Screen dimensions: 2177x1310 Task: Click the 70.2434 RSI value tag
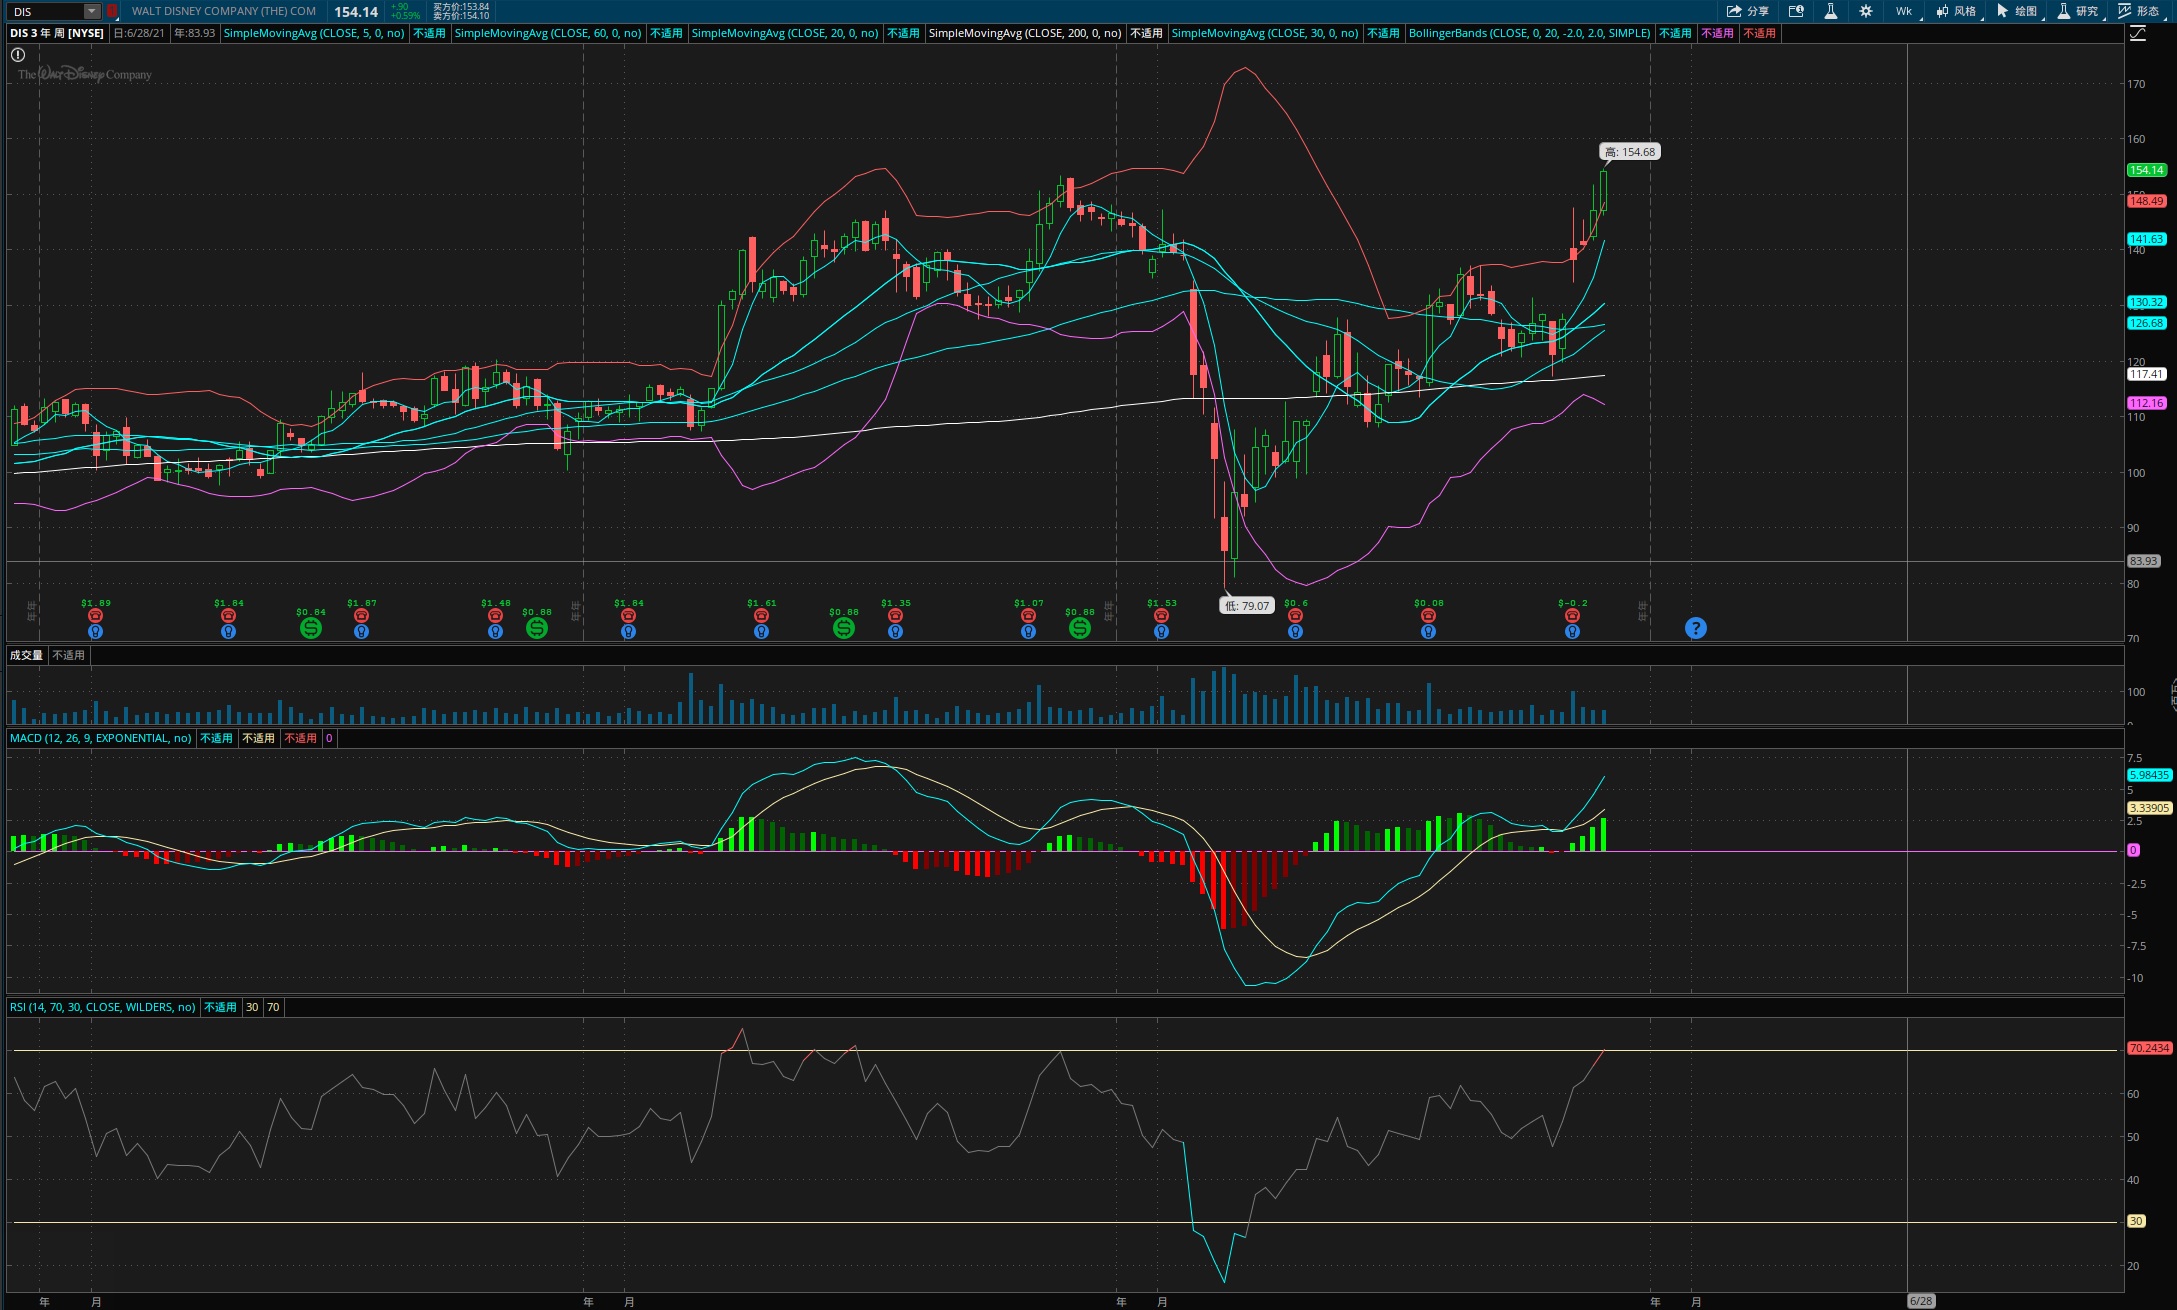[x=2149, y=1048]
